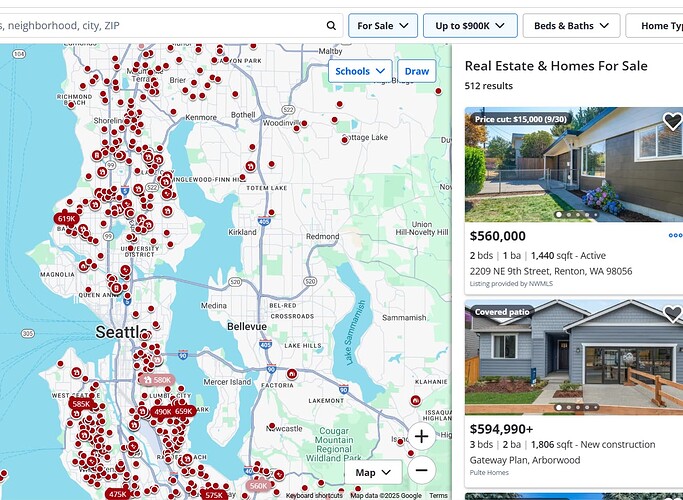Click the 659K map price pin
The width and height of the screenshot is (683, 500).
(x=184, y=411)
